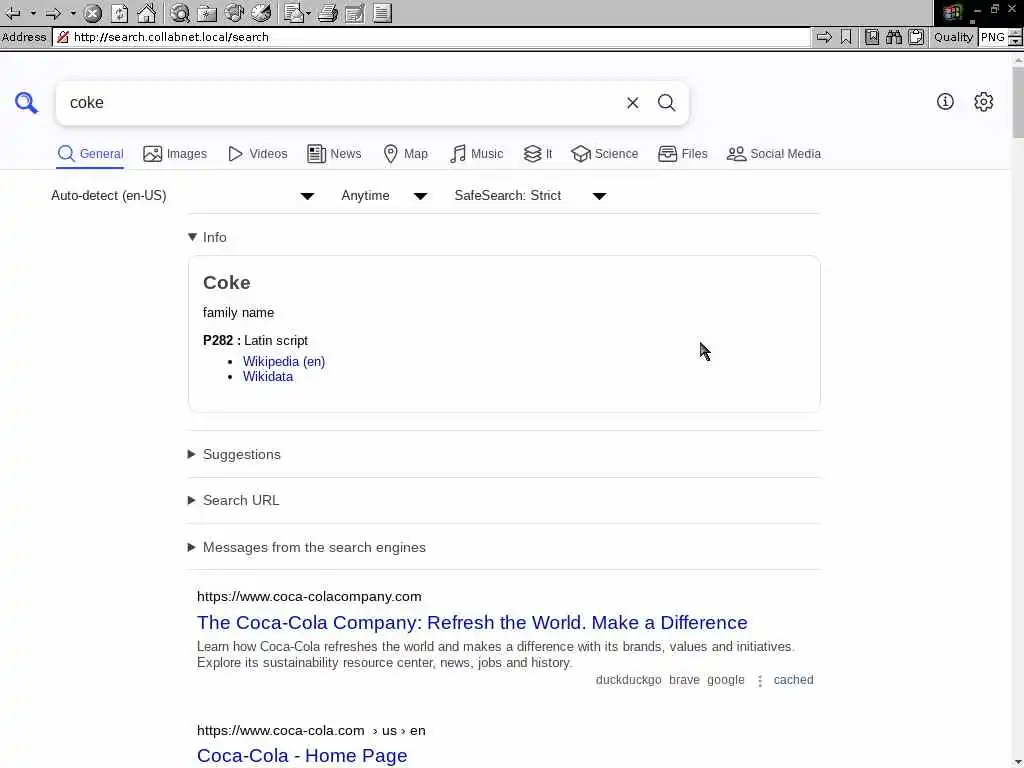
Task: Click the browser toolbar Search magnifier icon
Action: coord(180,13)
